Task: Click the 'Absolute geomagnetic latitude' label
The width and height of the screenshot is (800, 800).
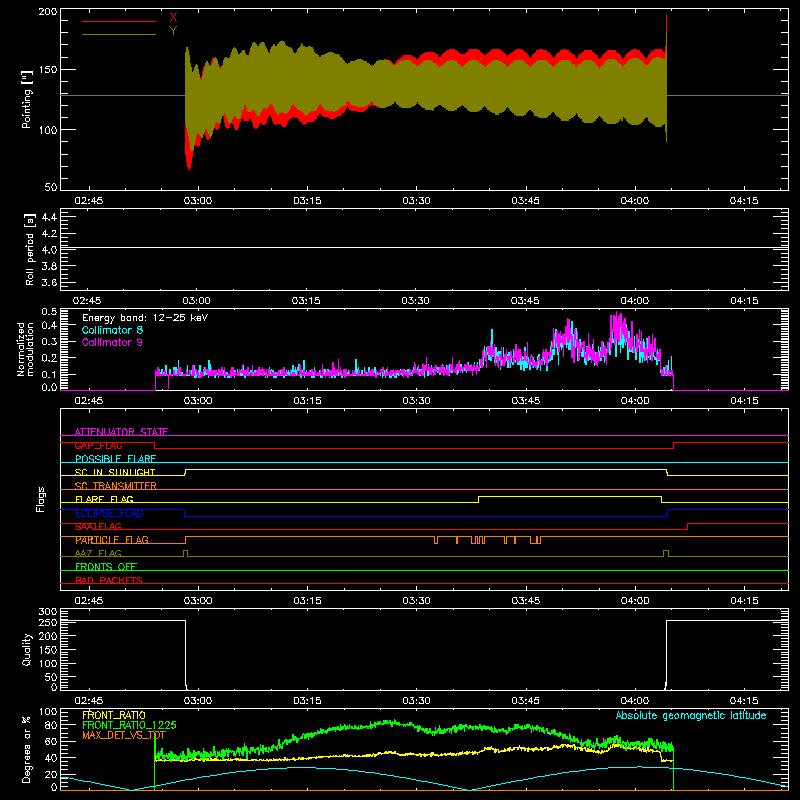Action: [691, 715]
